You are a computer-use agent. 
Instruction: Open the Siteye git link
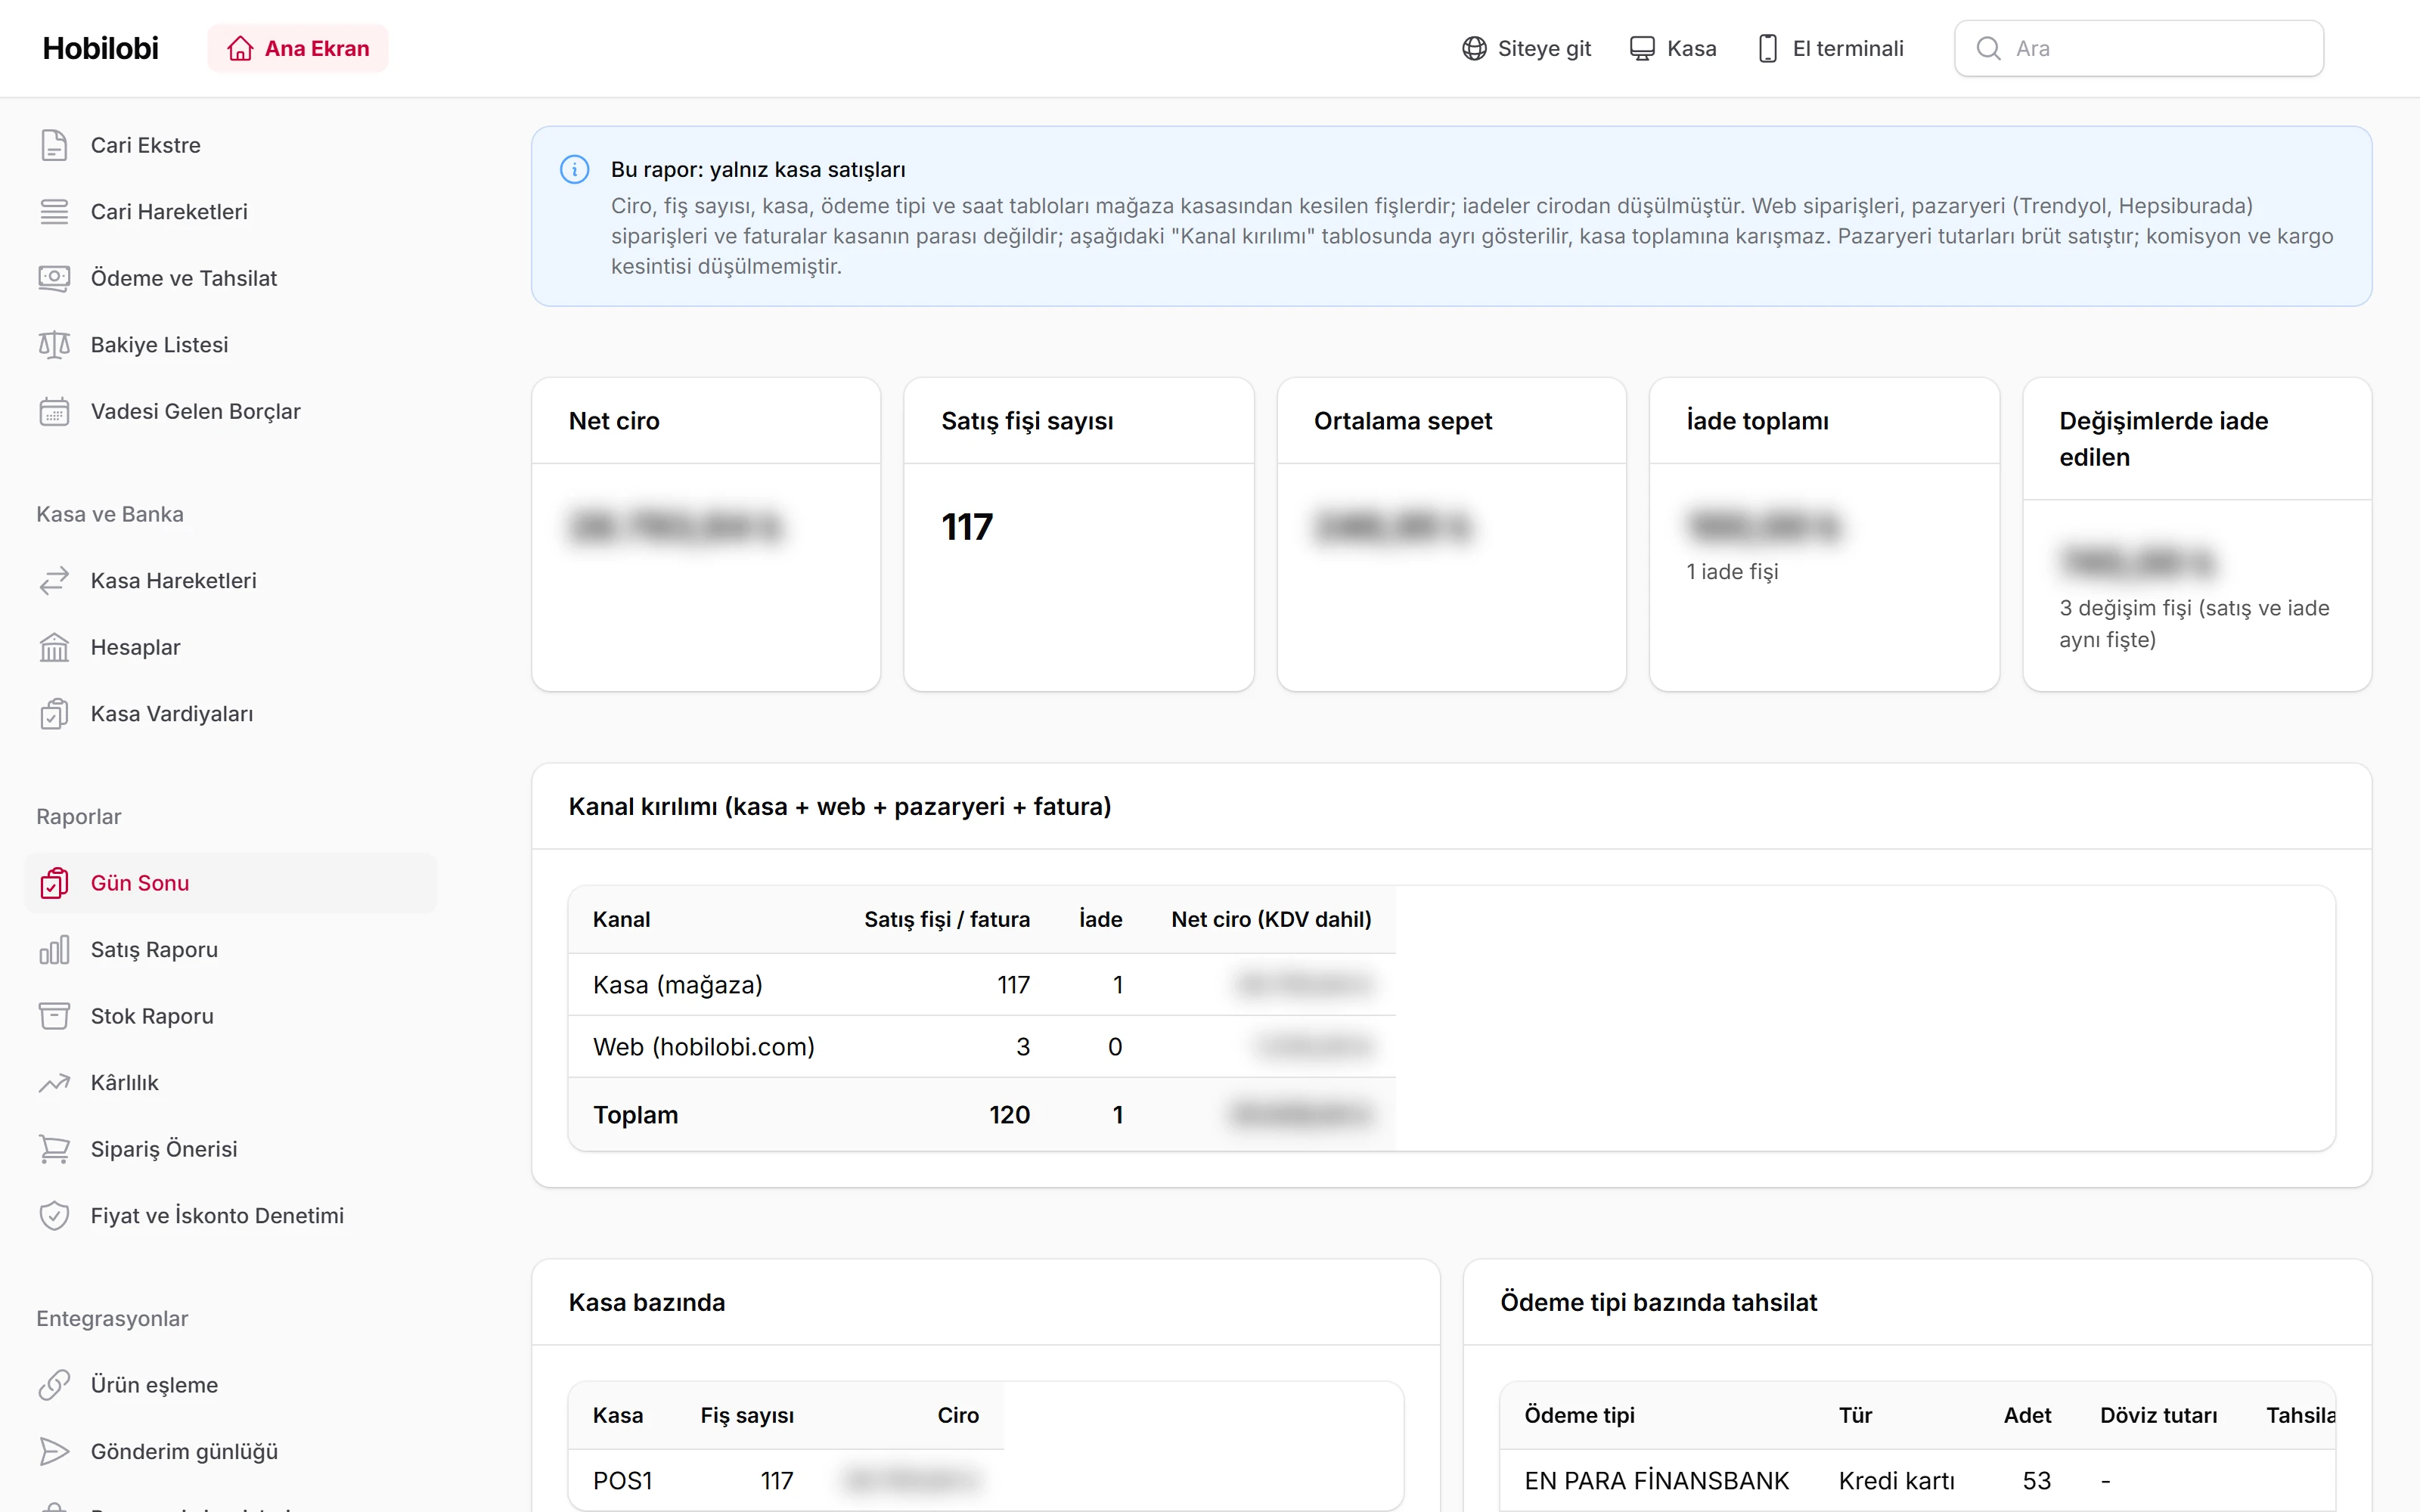[1526, 48]
